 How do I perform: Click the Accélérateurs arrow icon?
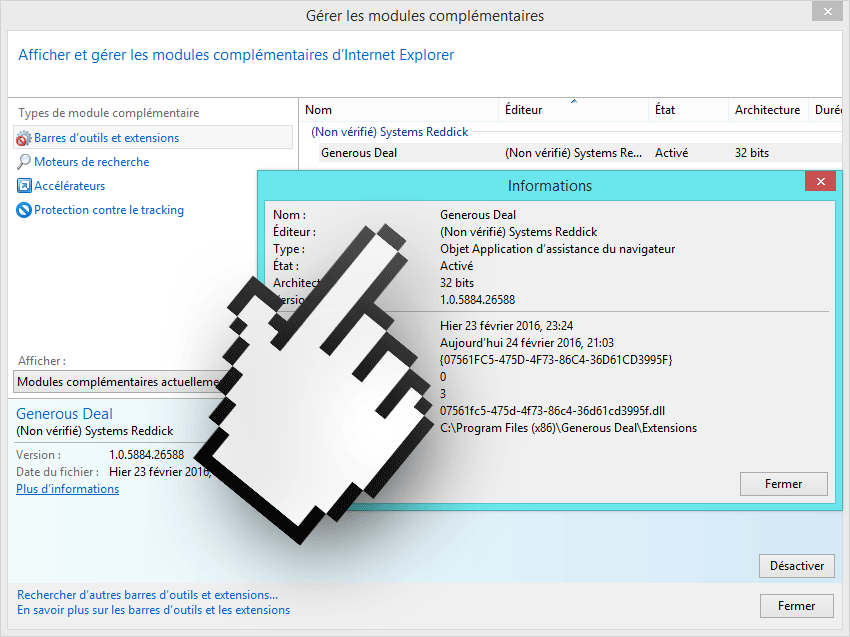click(x=24, y=186)
